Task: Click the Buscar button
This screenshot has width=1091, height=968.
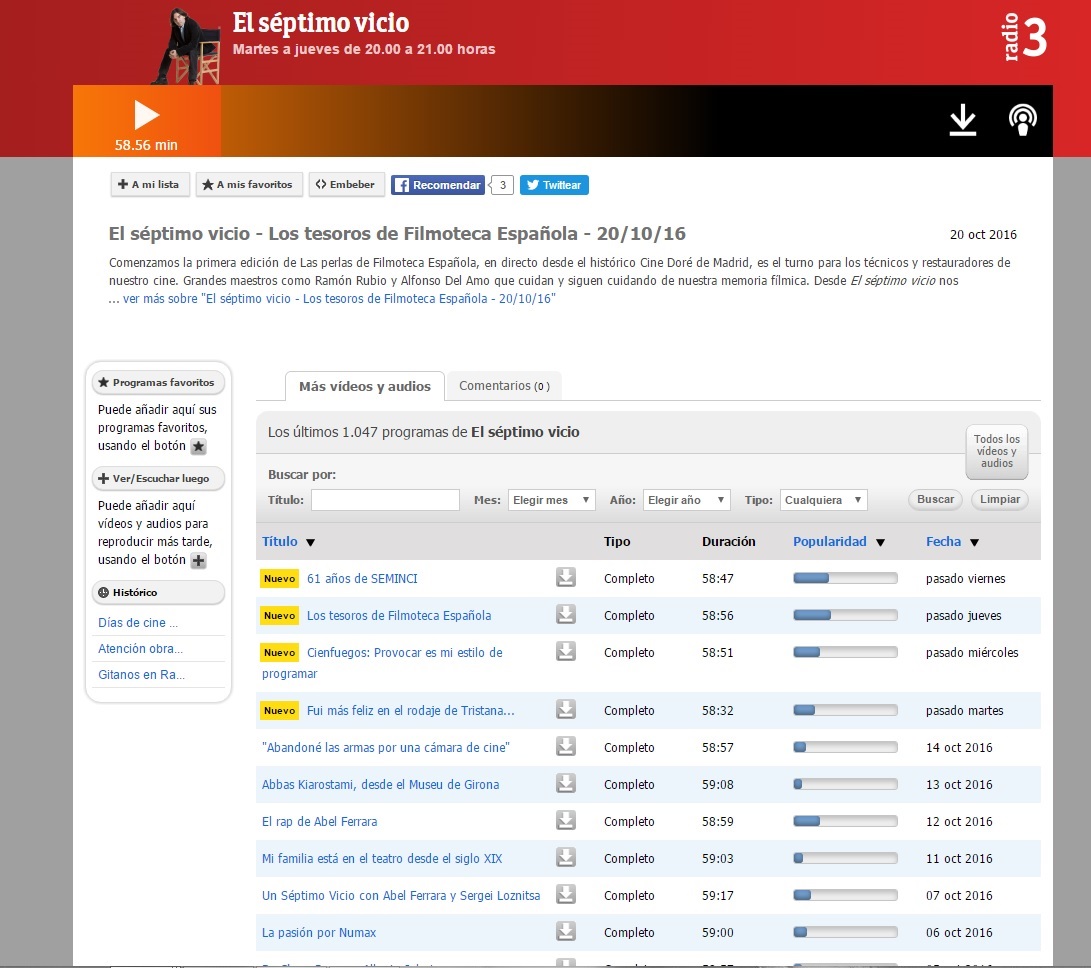Action: click(935, 499)
